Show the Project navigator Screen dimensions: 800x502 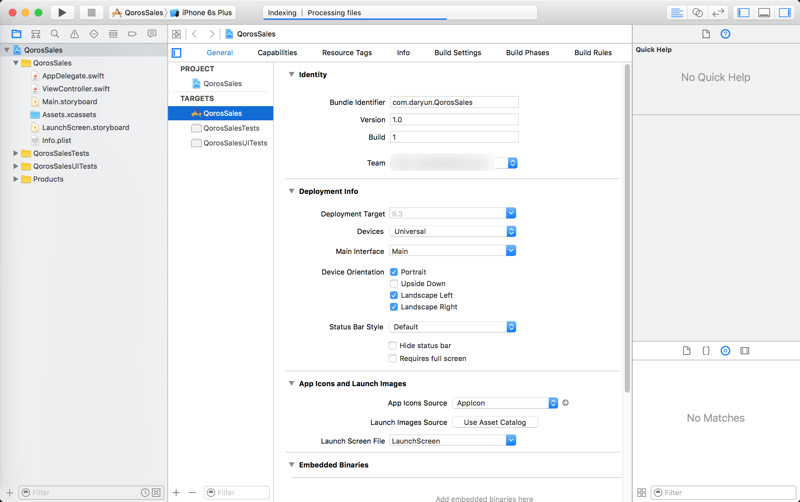click(x=16, y=34)
